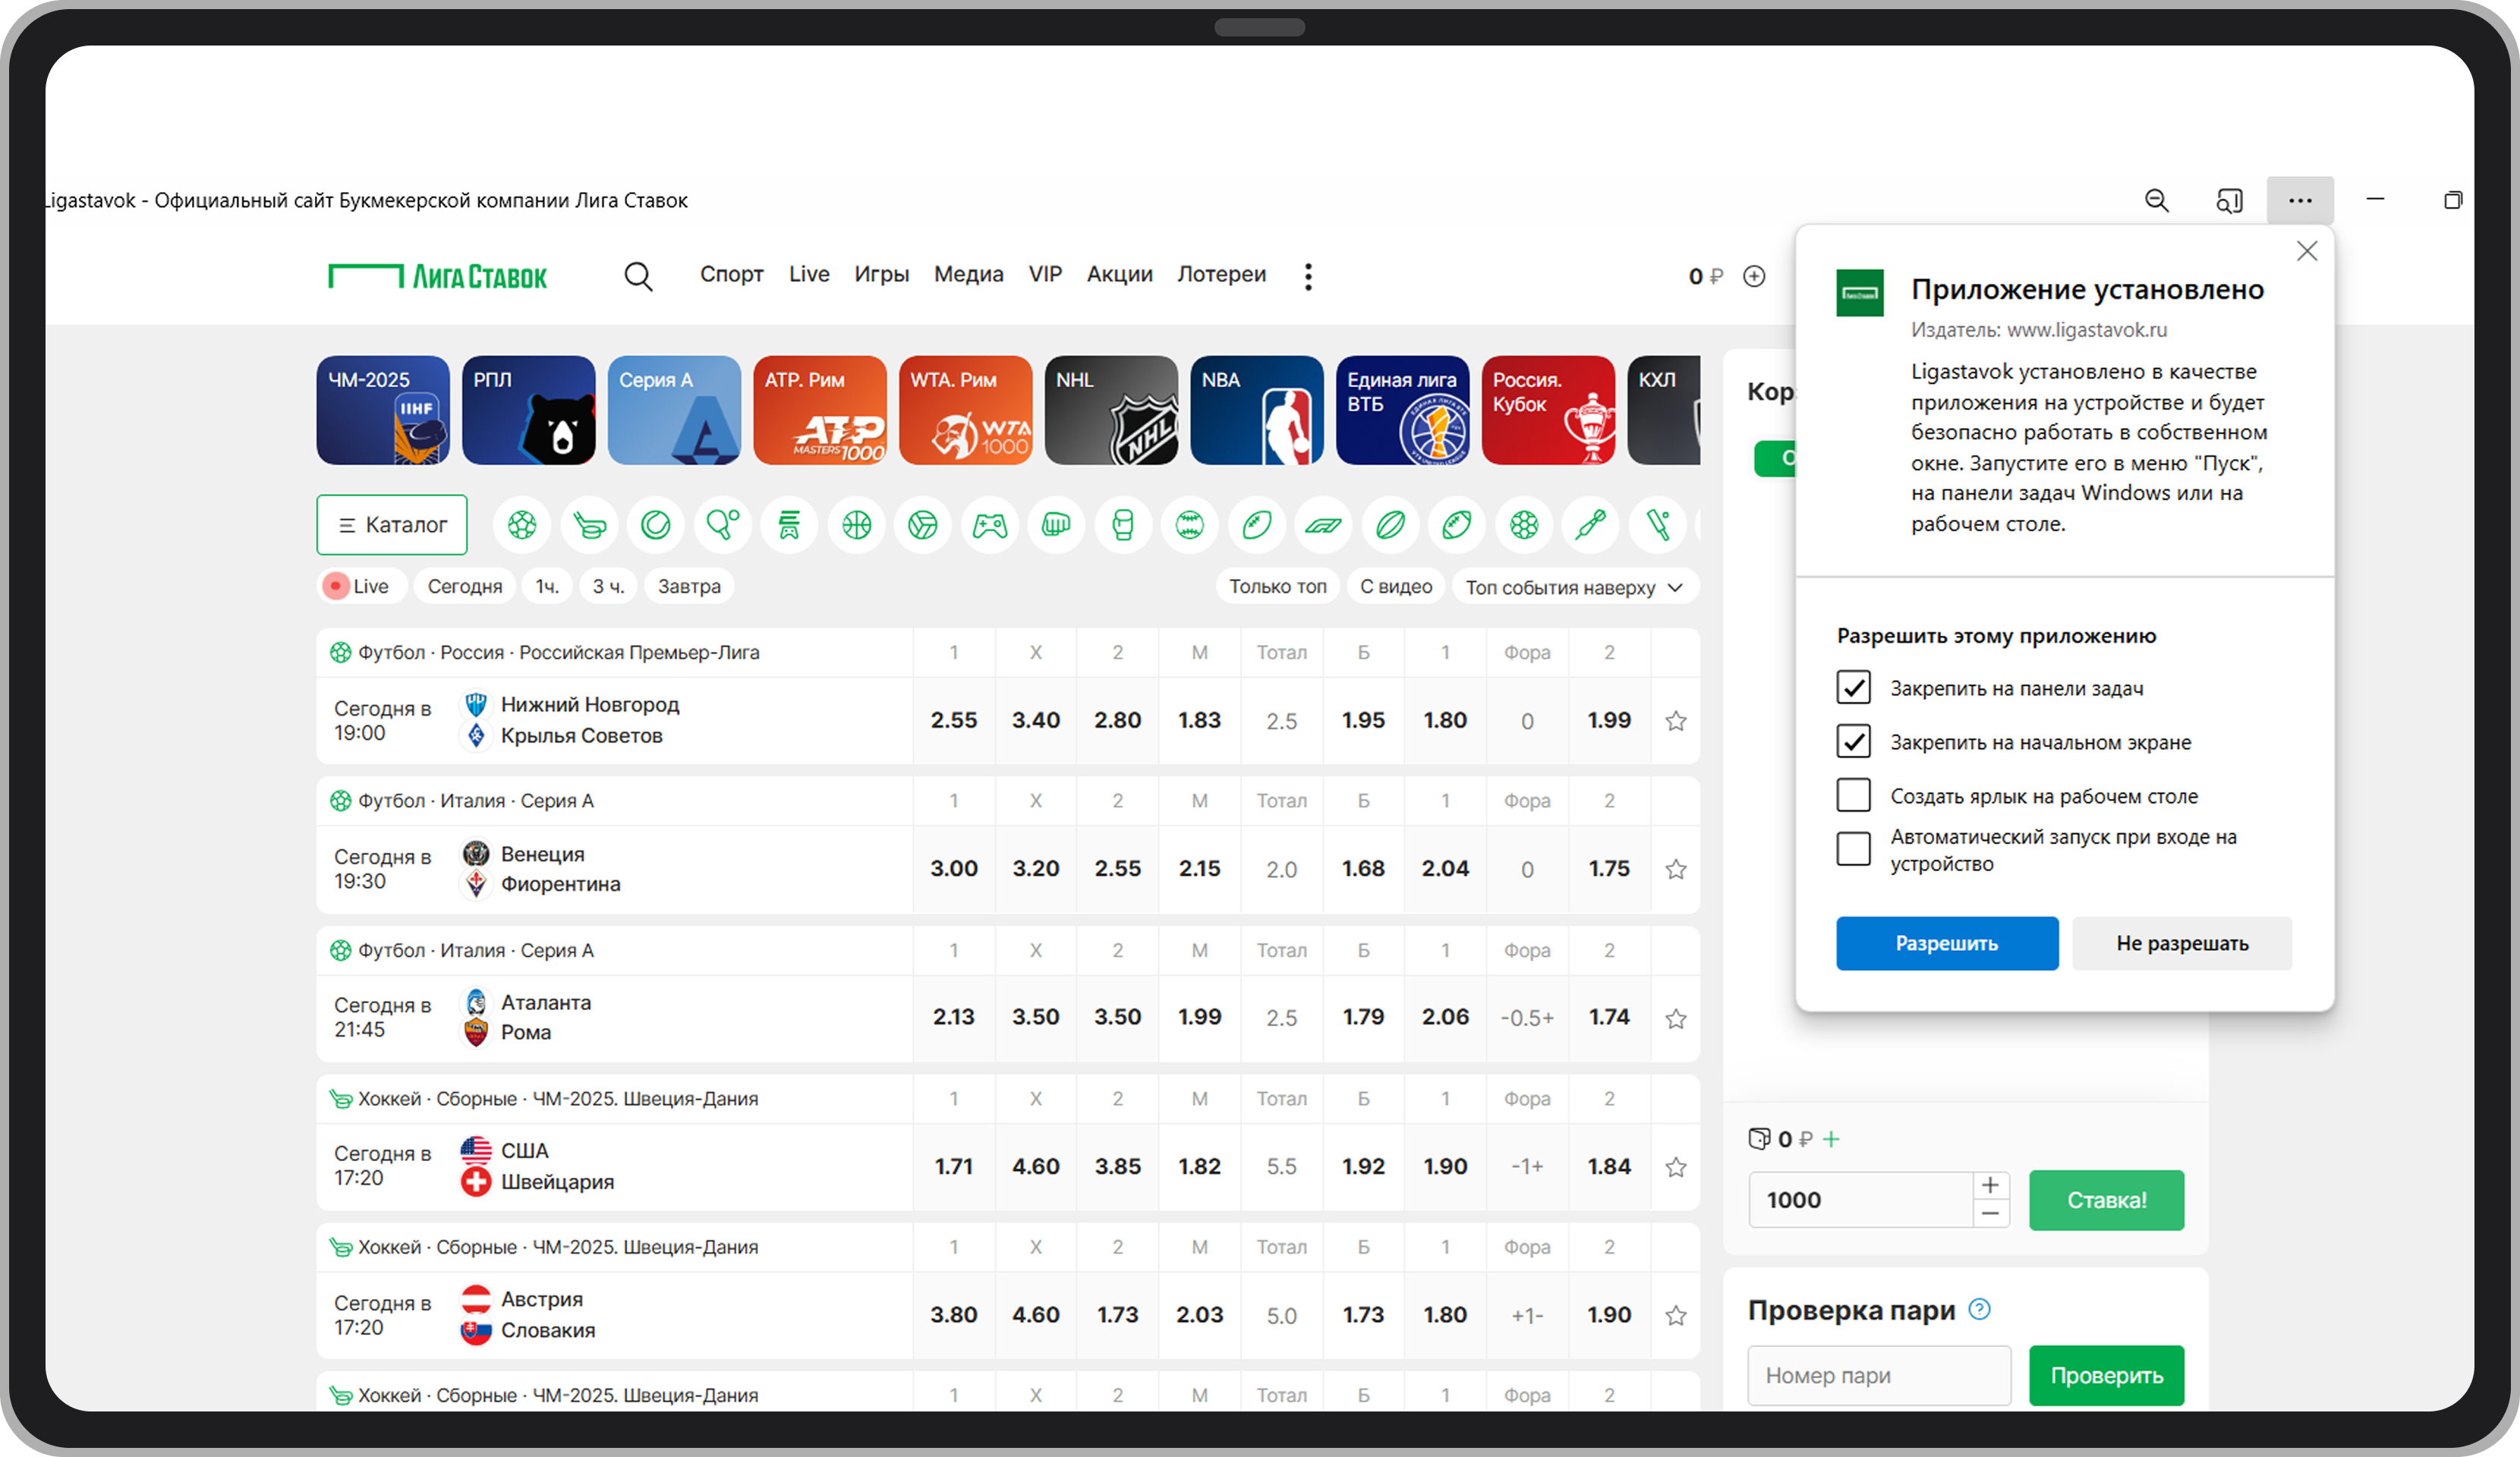Enable desktop shortcut creation checkbox
Viewport: 2520px width, 1457px height.
point(1853,796)
